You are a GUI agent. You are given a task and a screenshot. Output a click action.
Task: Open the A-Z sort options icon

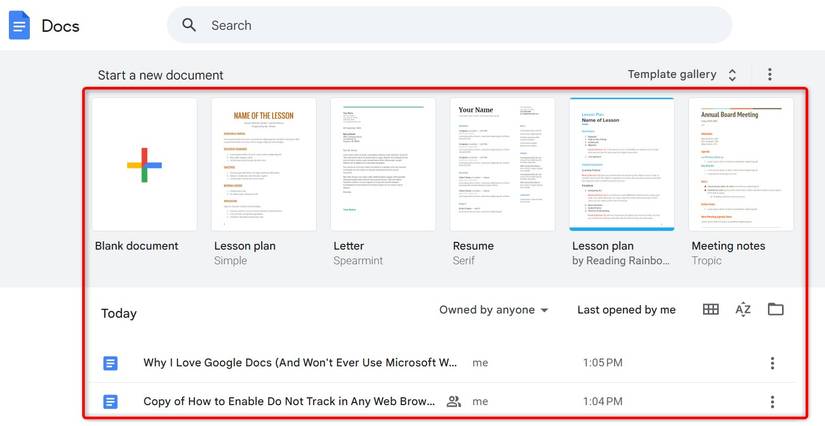coord(743,310)
